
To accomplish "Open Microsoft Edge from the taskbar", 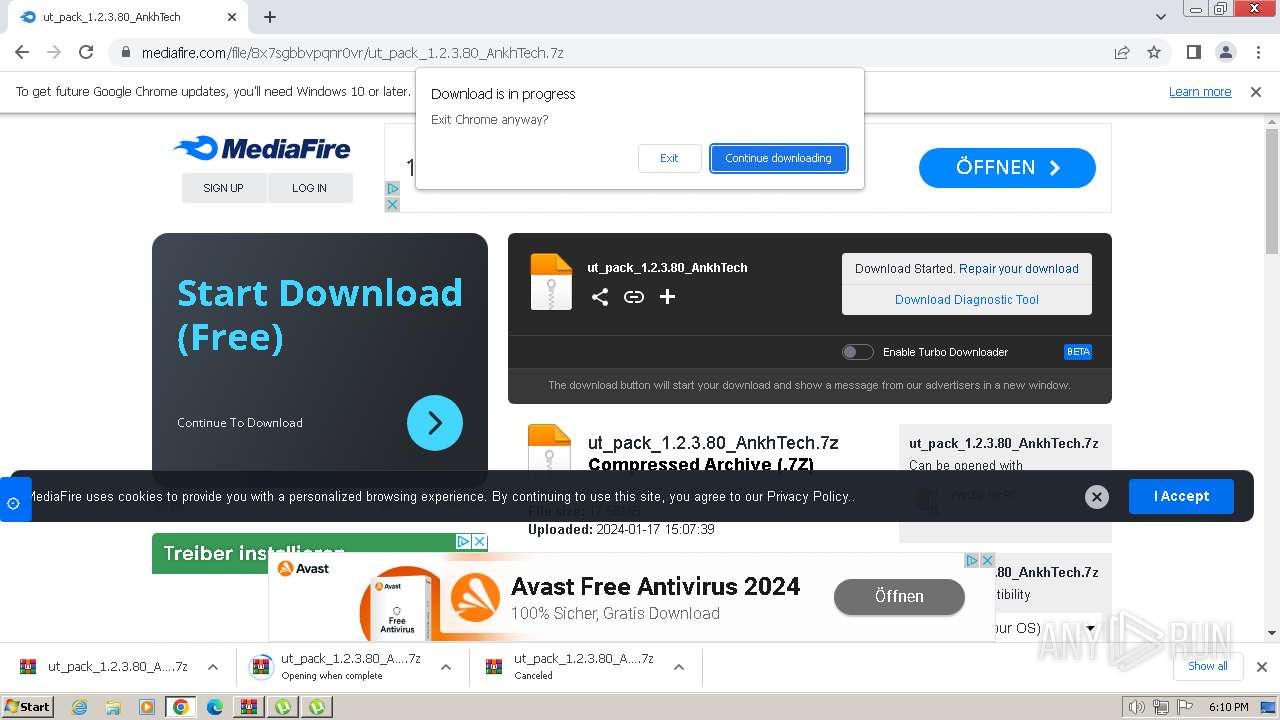I will (214, 707).
